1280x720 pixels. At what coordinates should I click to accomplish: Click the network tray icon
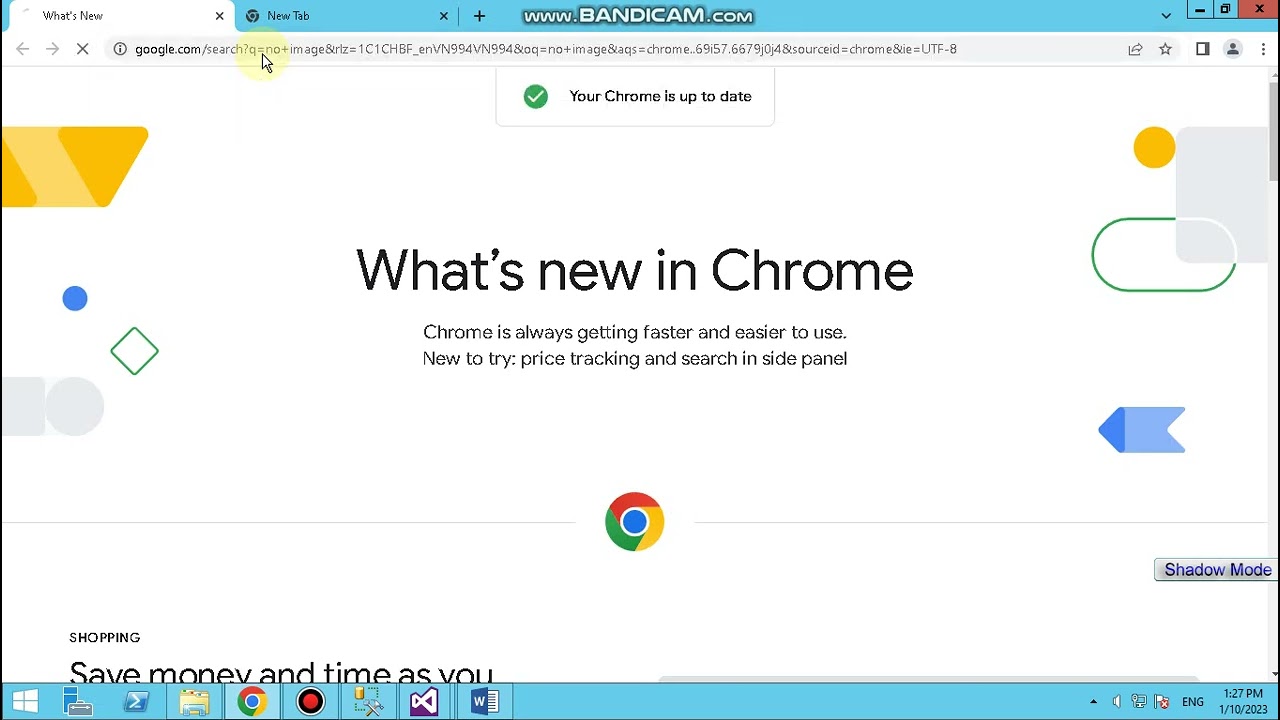pyautogui.click(x=1139, y=702)
